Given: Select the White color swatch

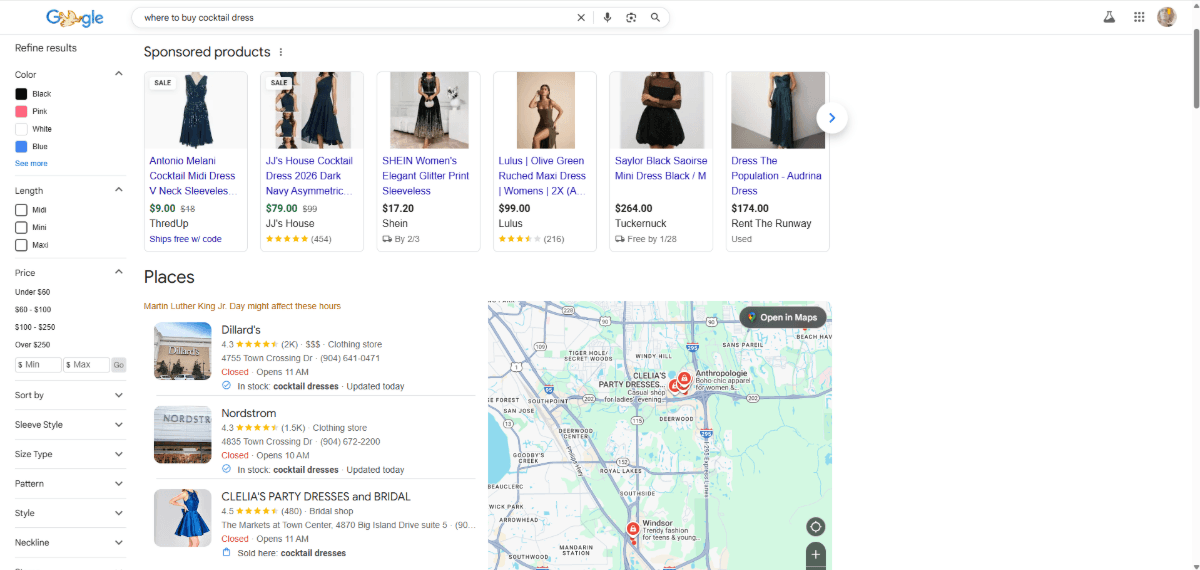Looking at the screenshot, I should tap(21, 129).
